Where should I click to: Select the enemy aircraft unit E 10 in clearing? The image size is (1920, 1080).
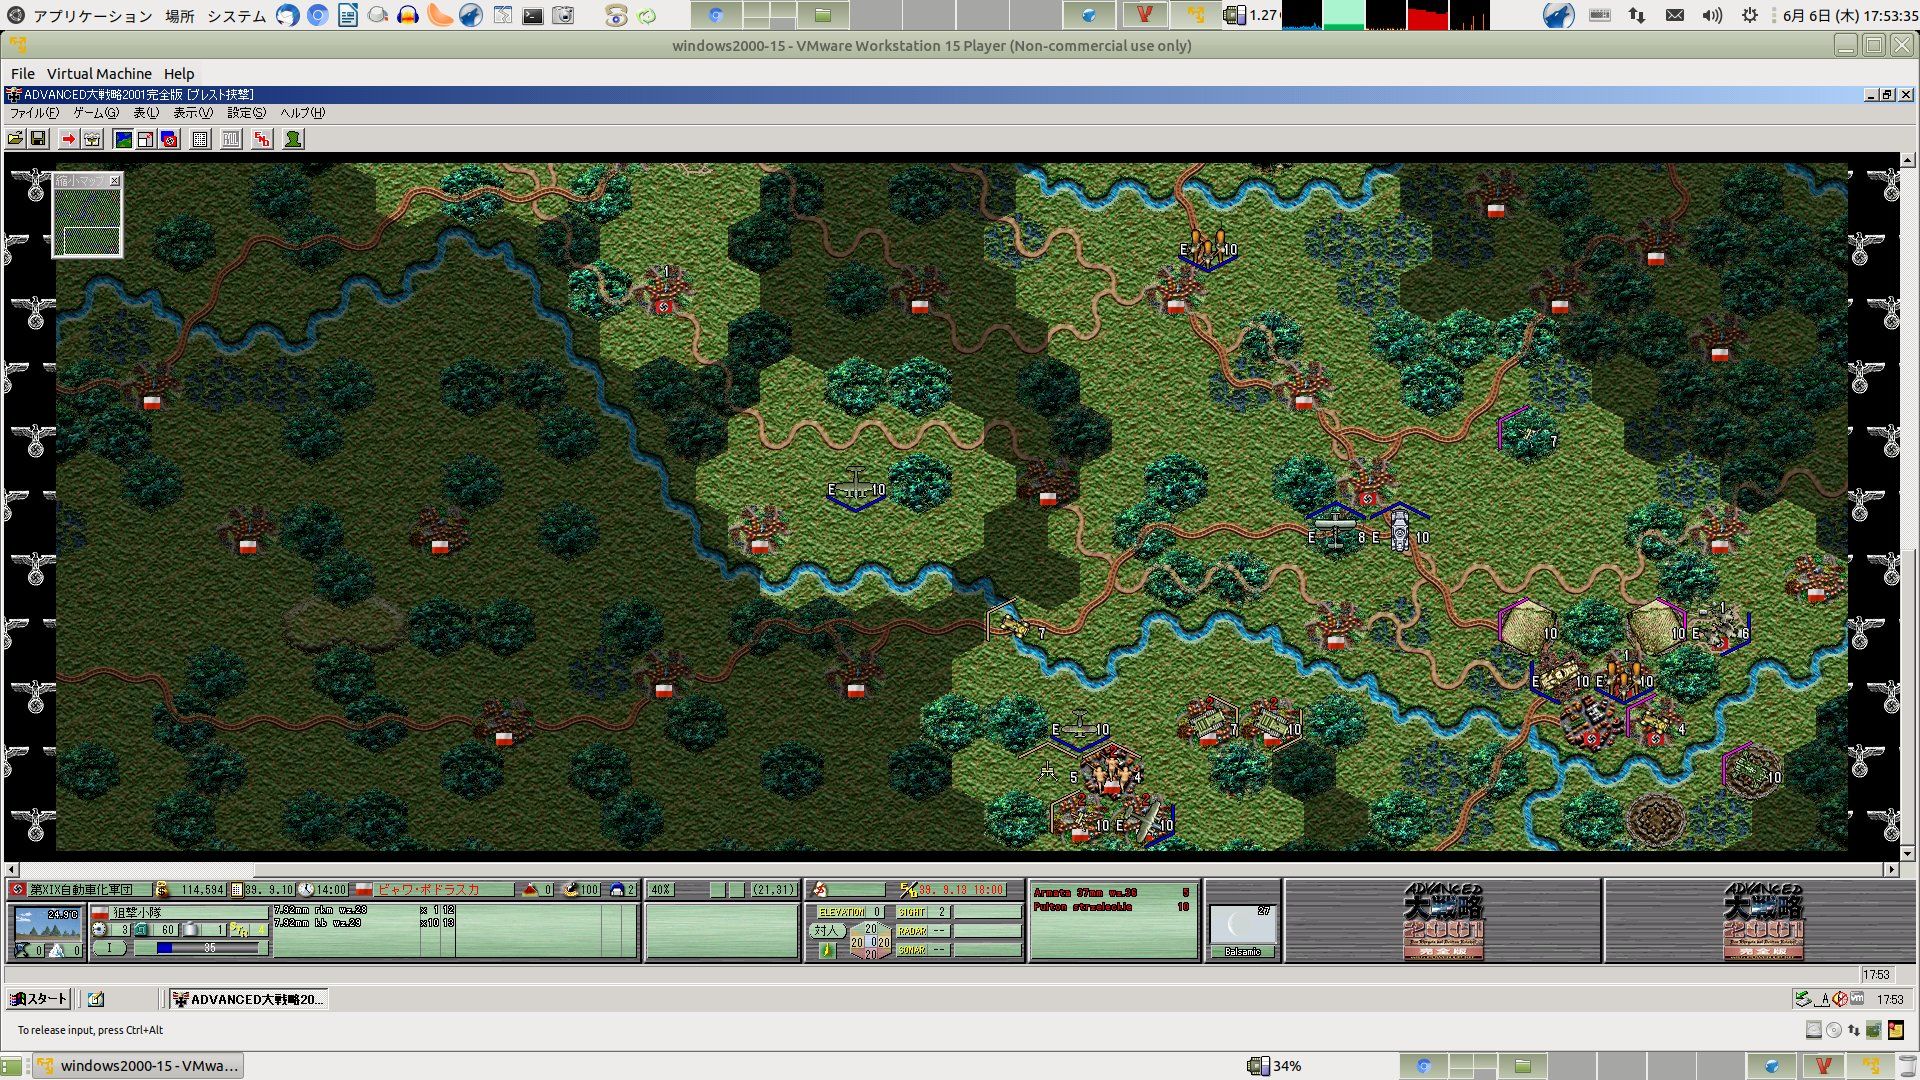tap(856, 489)
